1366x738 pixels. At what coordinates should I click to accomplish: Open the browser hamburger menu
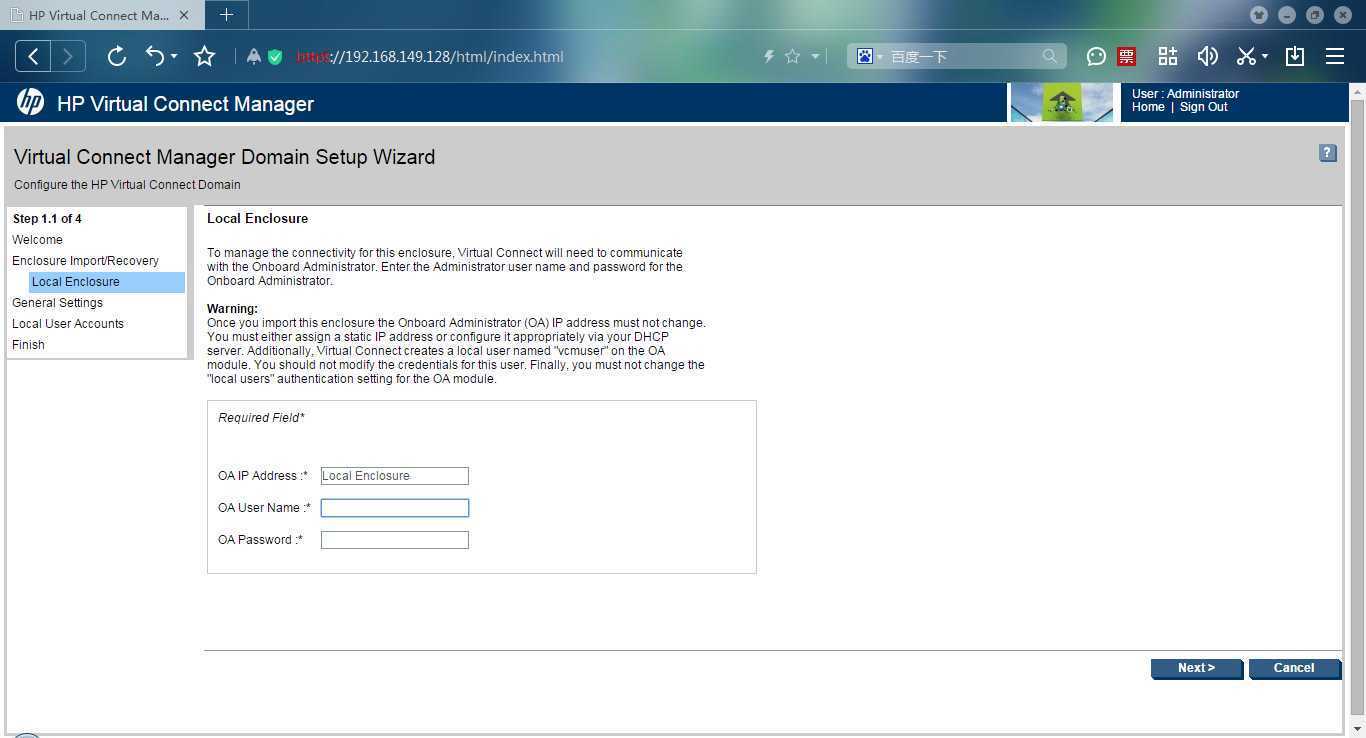pyautogui.click(x=1335, y=56)
